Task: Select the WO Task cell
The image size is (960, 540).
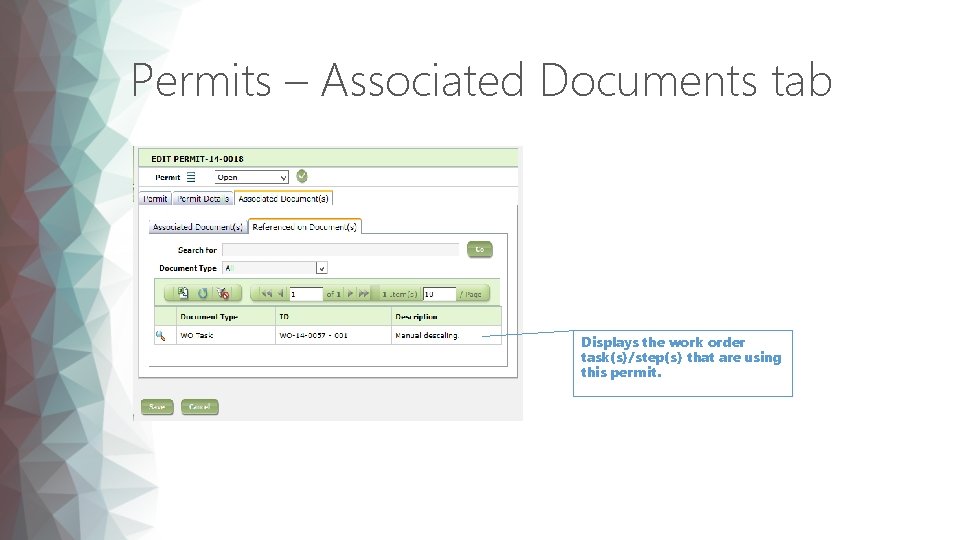Action: click(225, 336)
